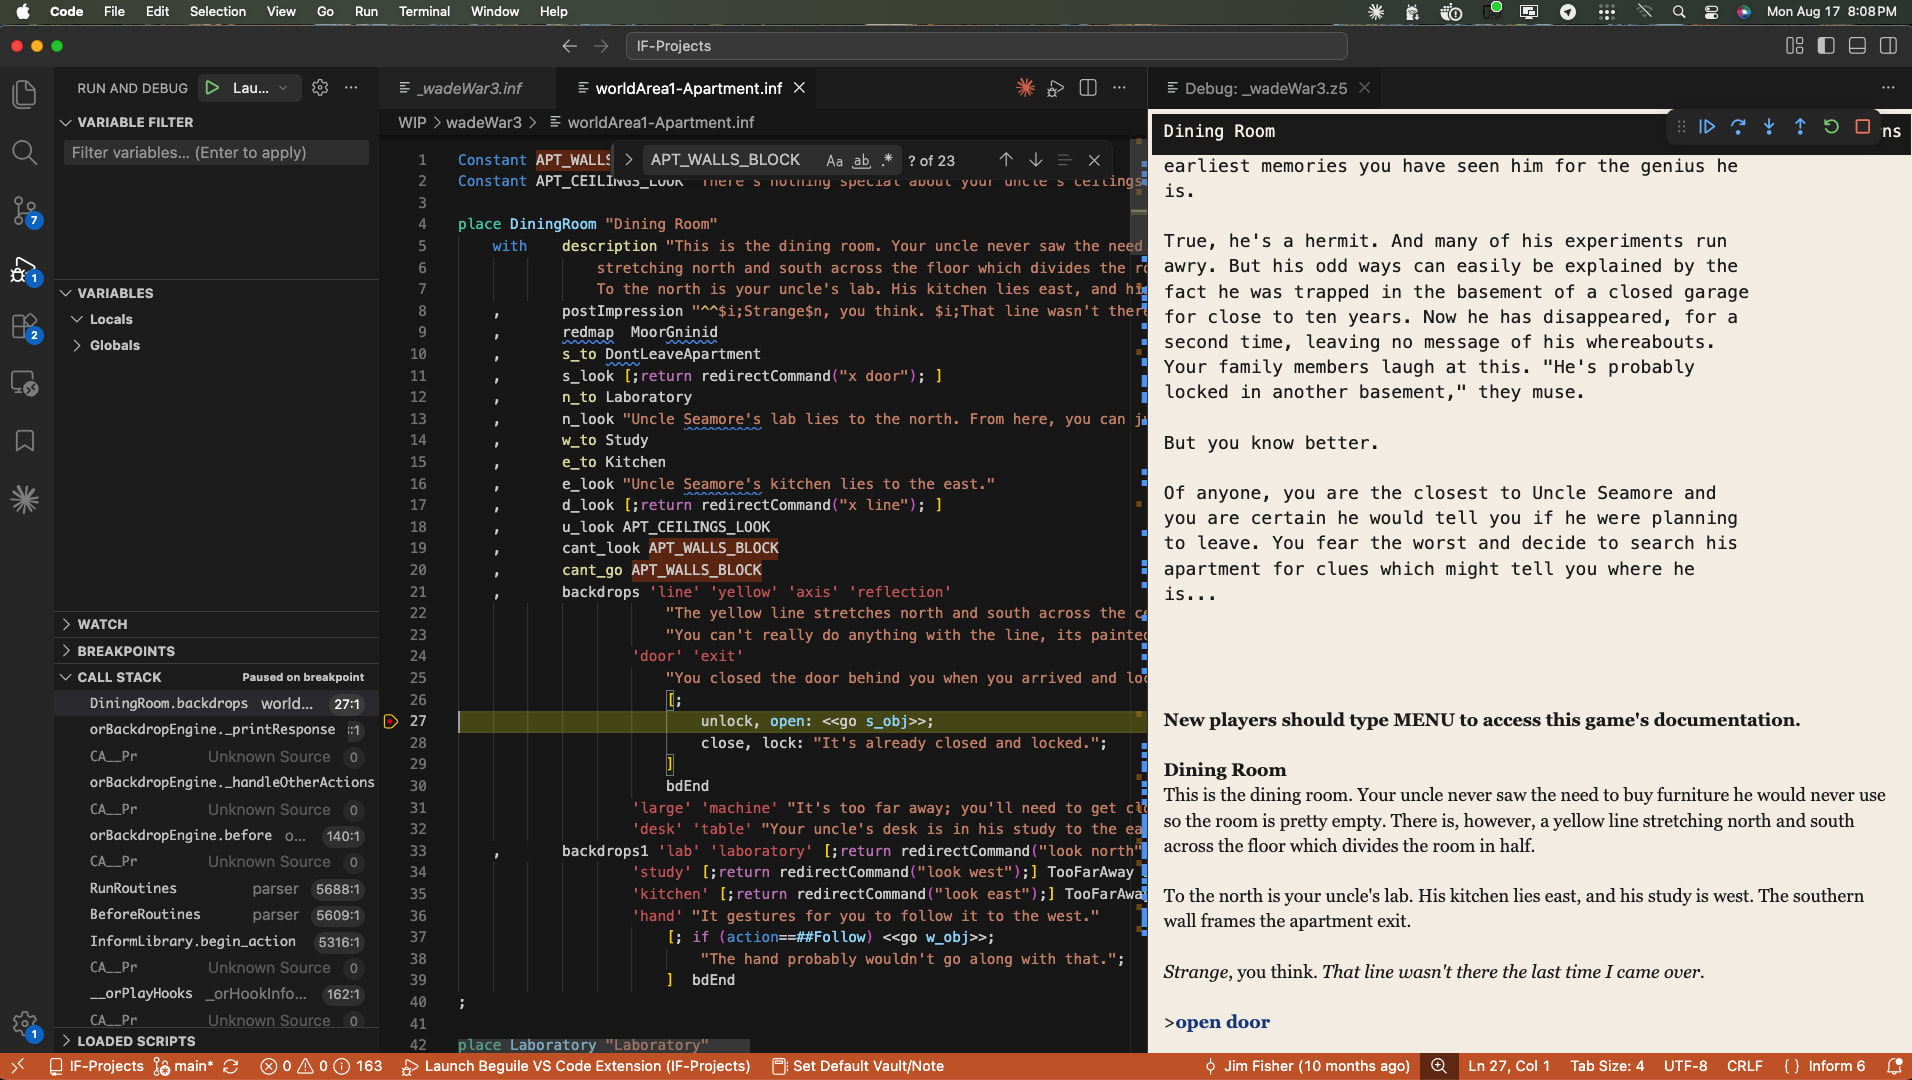This screenshot has width=1912, height=1080.
Task: Open the Run menu
Action: click(x=366, y=11)
